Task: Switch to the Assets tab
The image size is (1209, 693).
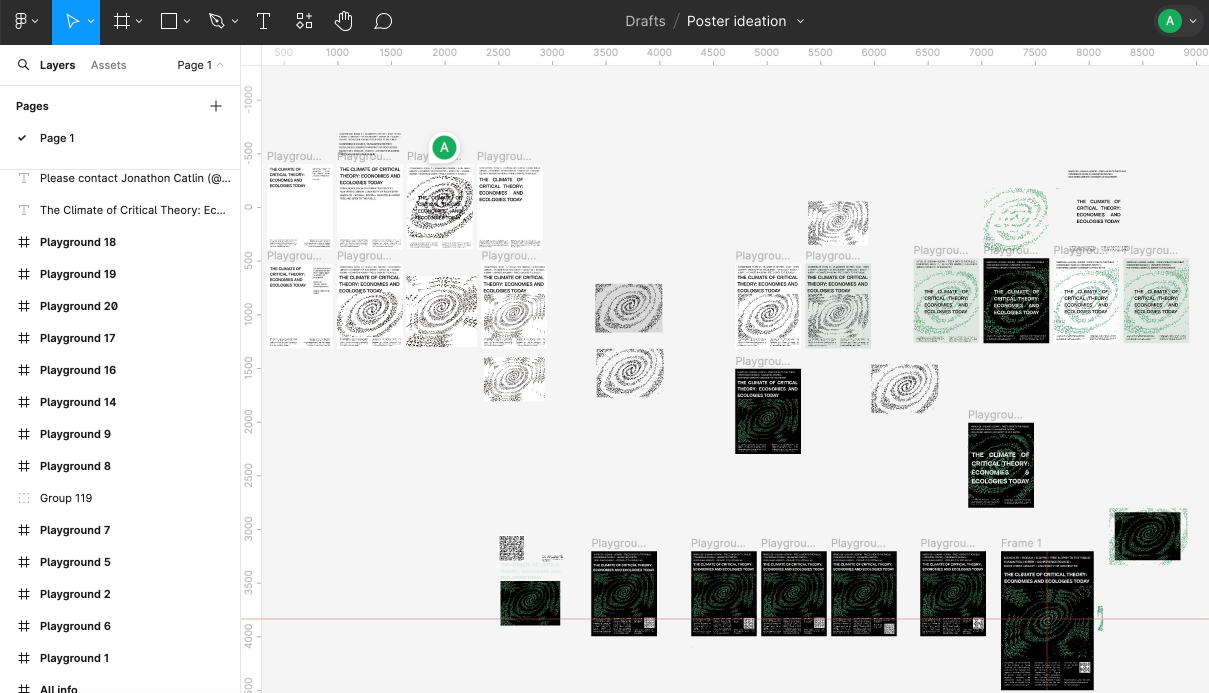Action: point(109,65)
